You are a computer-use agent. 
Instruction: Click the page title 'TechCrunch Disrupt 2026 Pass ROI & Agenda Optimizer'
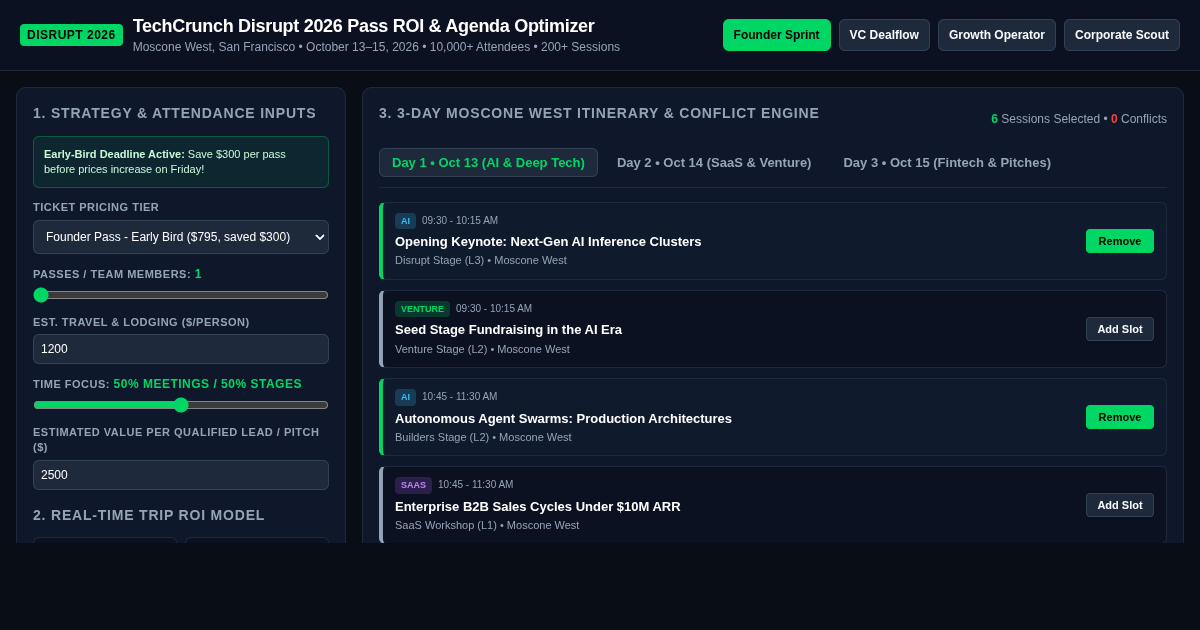tap(364, 26)
